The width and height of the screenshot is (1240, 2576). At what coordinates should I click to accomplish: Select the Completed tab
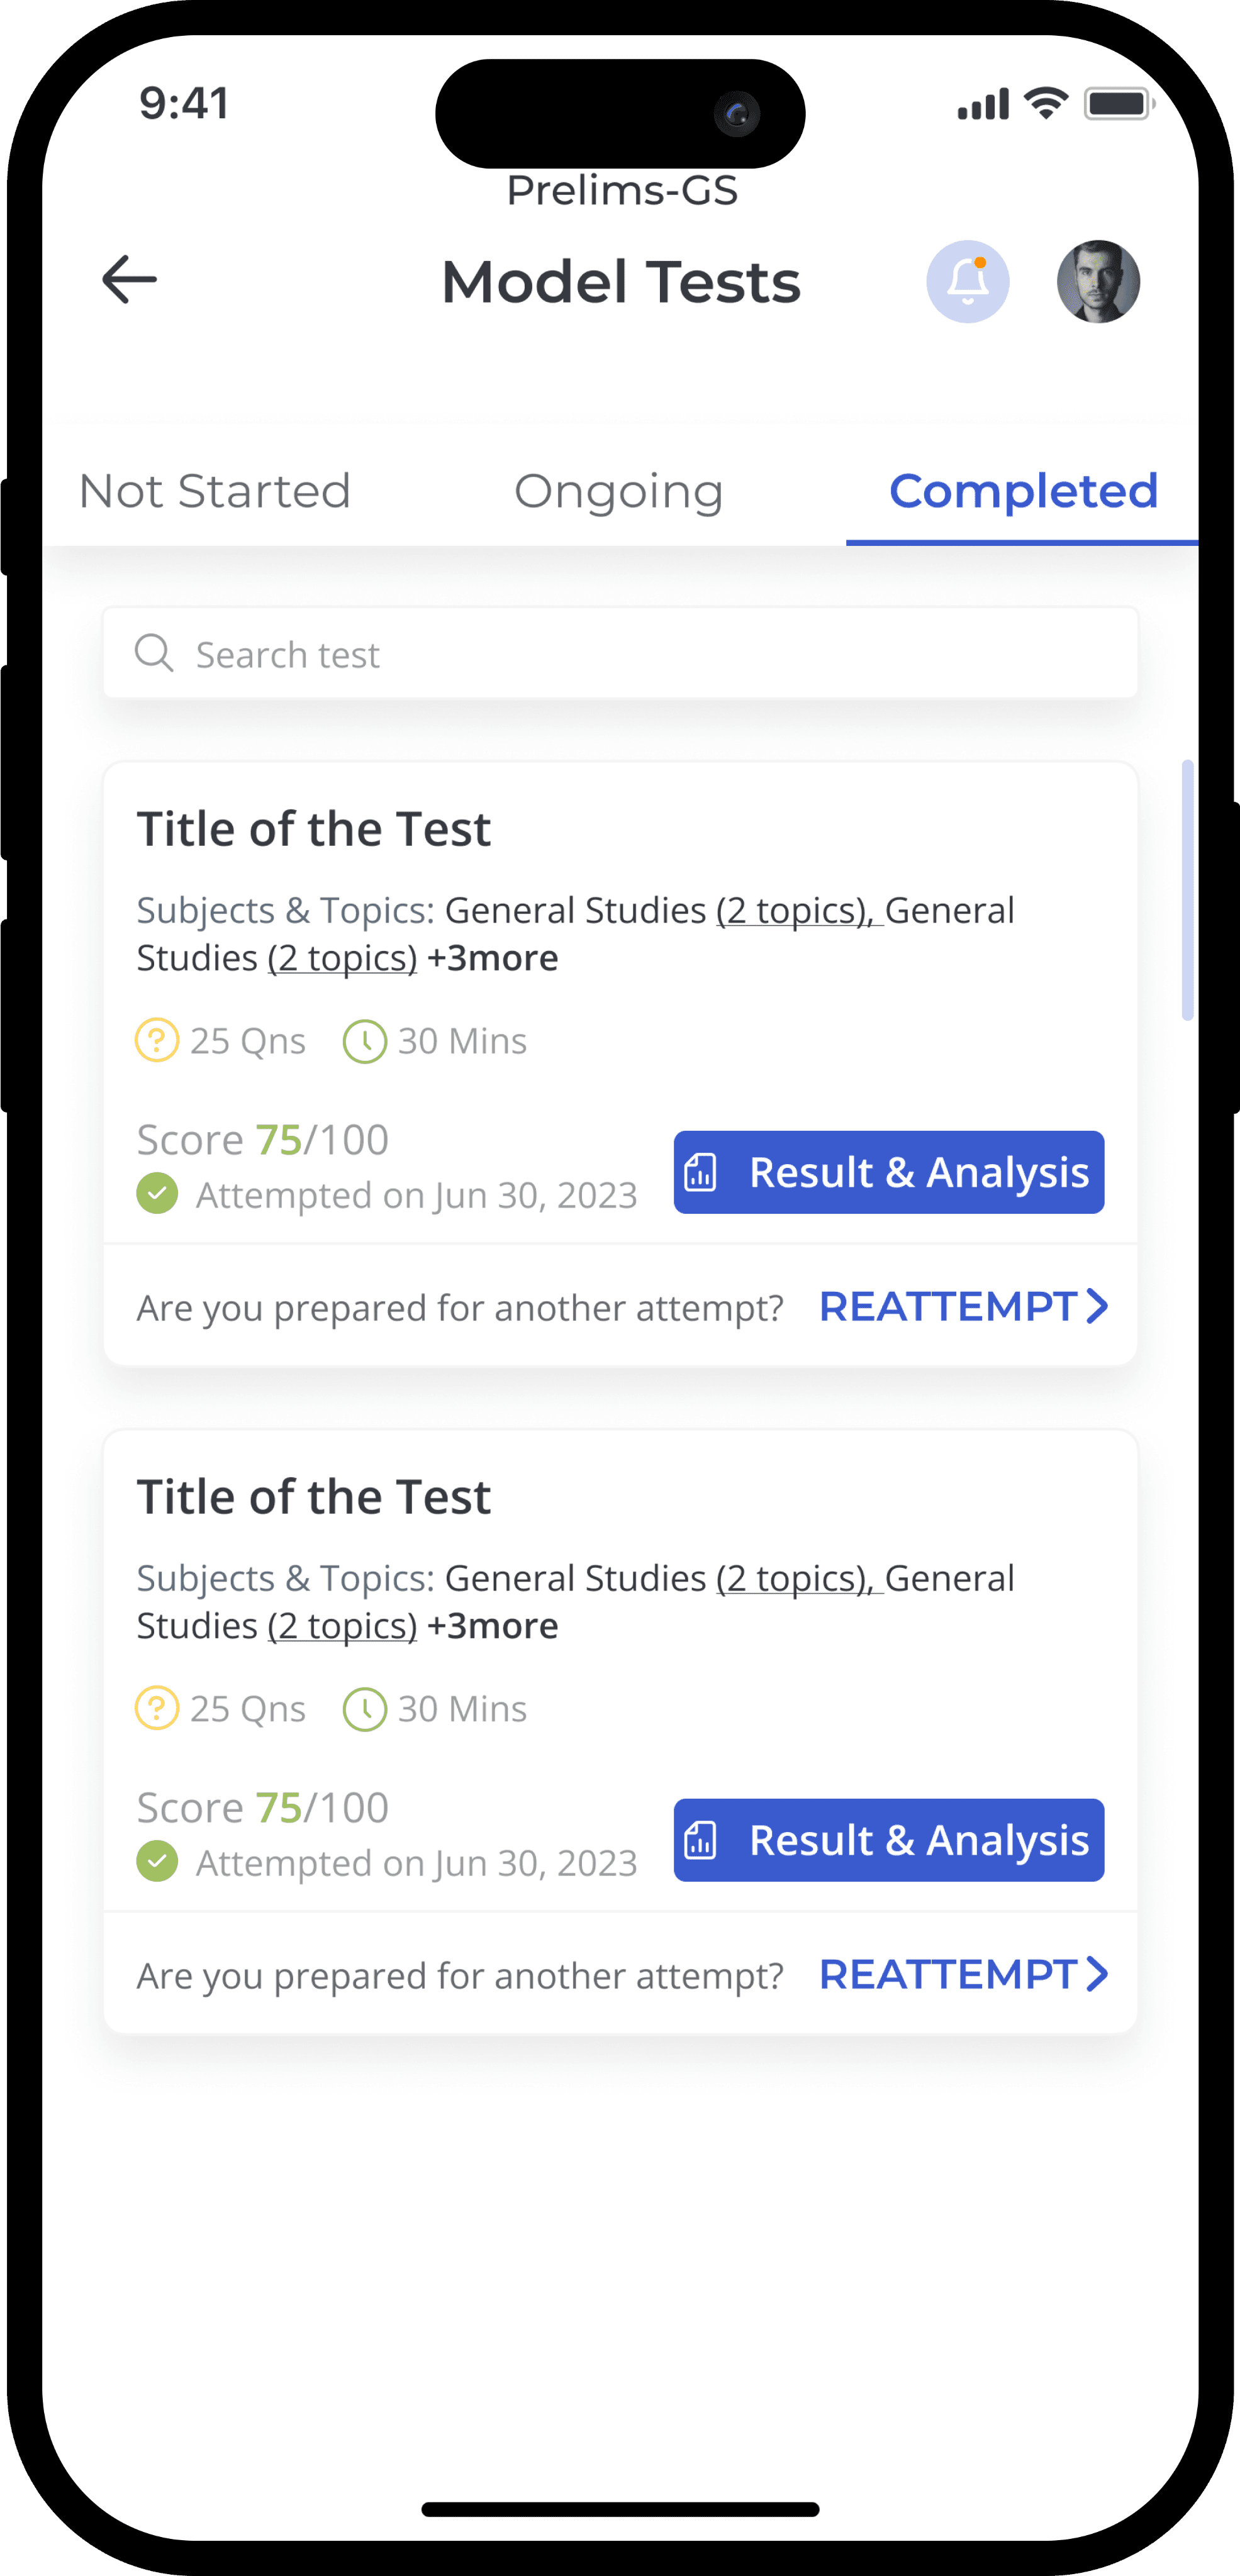coord(1023,492)
